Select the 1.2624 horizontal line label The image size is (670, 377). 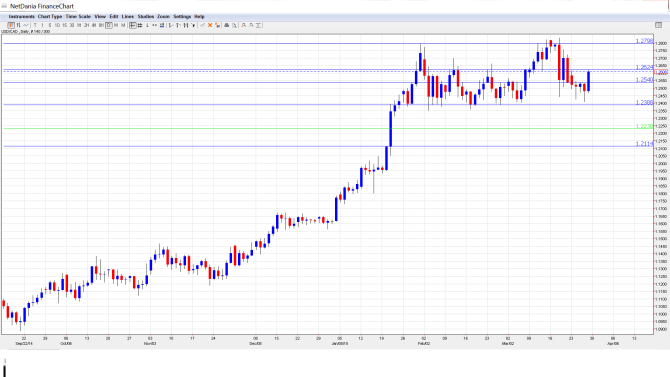tap(644, 67)
